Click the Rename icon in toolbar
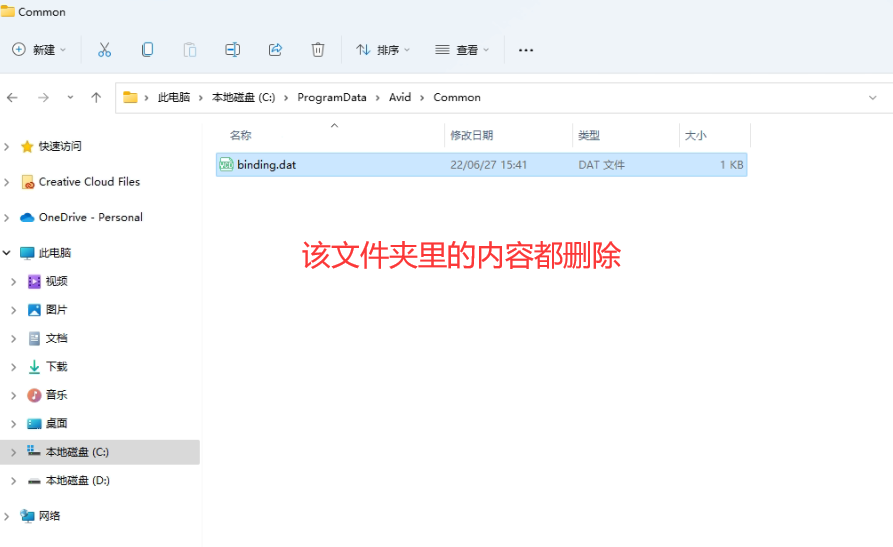The image size is (893, 547). click(x=232, y=50)
